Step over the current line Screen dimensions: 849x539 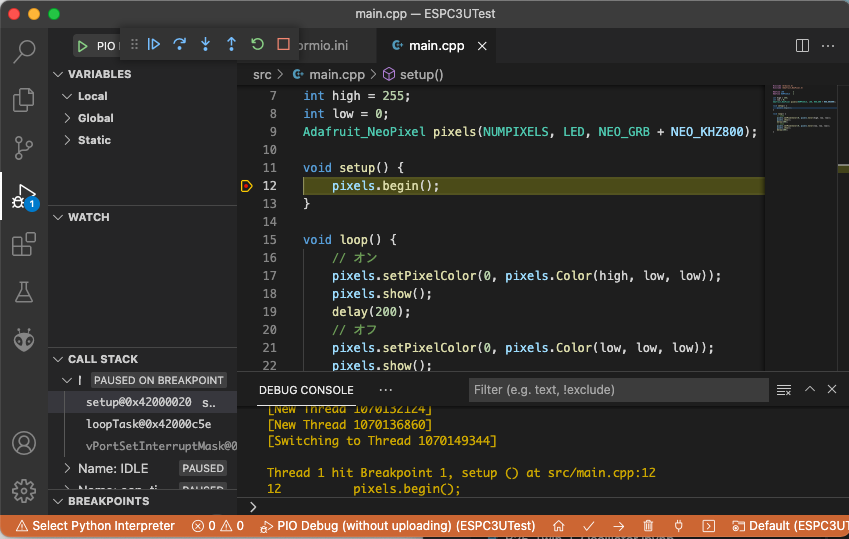click(x=180, y=44)
